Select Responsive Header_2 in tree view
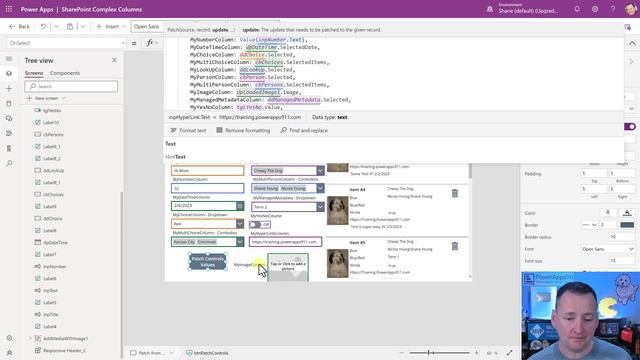Viewport: 640px width, 360px height. coord(64,351)
